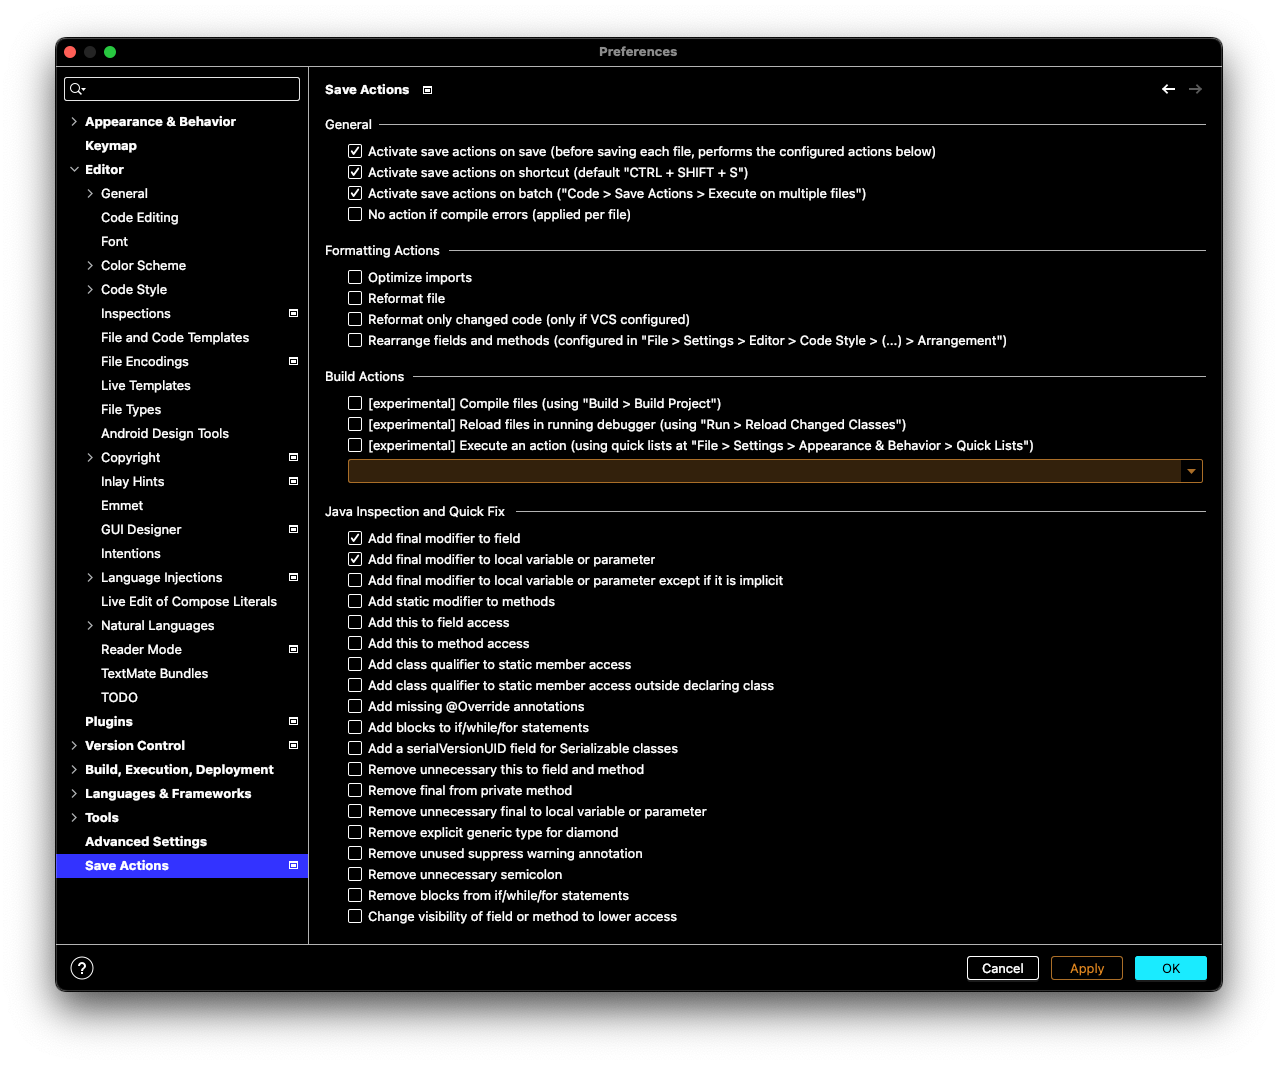Open the help question mark icon

pos(82,968)
